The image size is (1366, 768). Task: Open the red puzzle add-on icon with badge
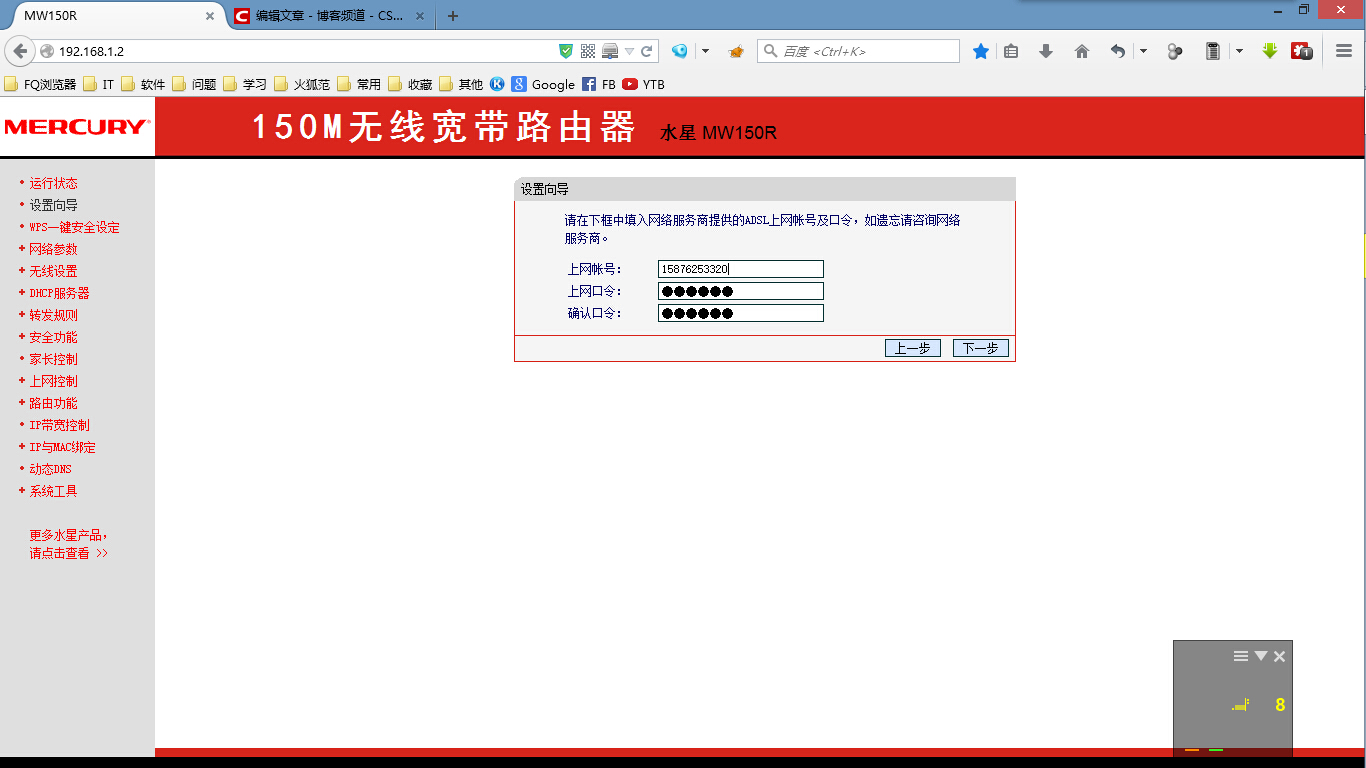(1302, 51)
